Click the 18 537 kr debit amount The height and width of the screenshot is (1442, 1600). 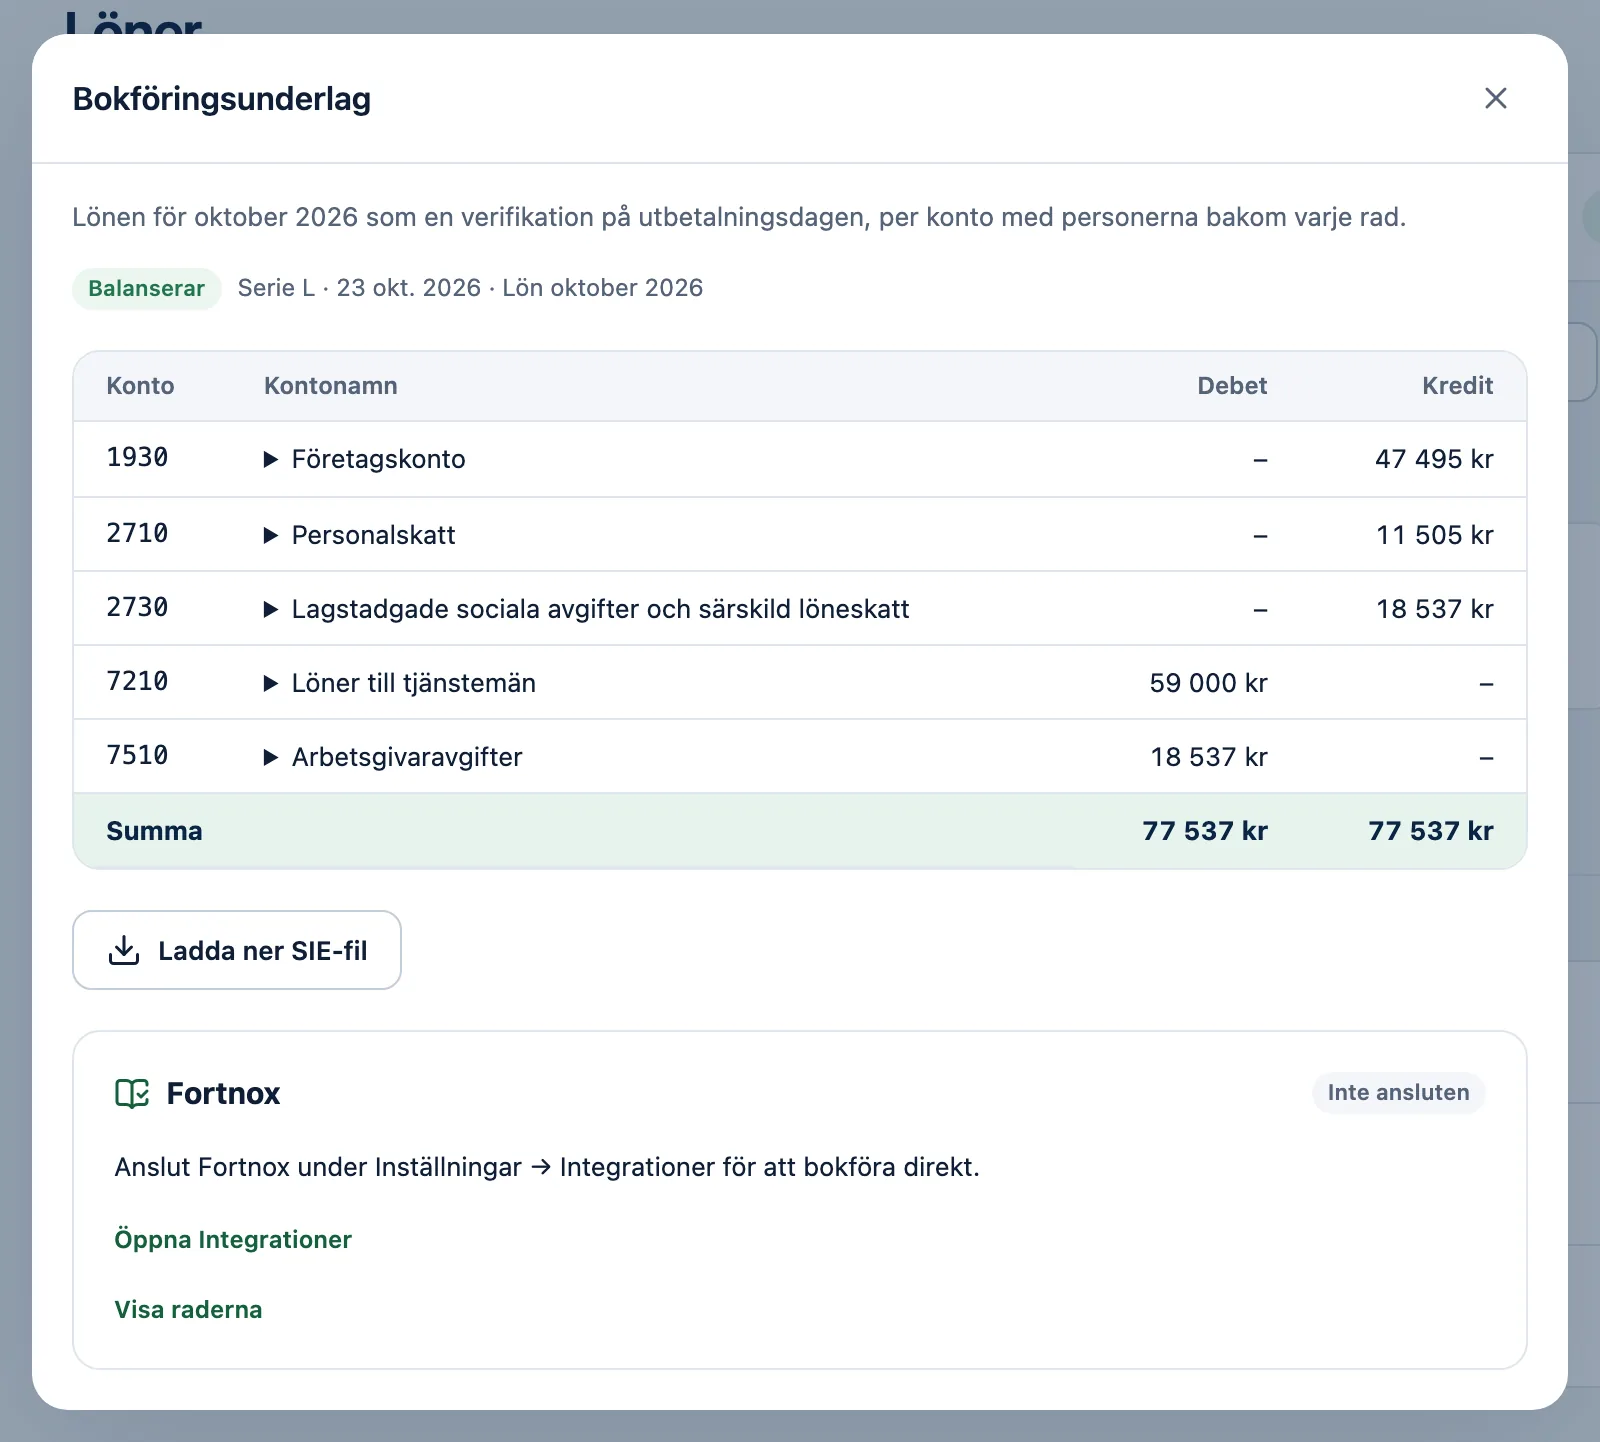tap(1208, 757)
